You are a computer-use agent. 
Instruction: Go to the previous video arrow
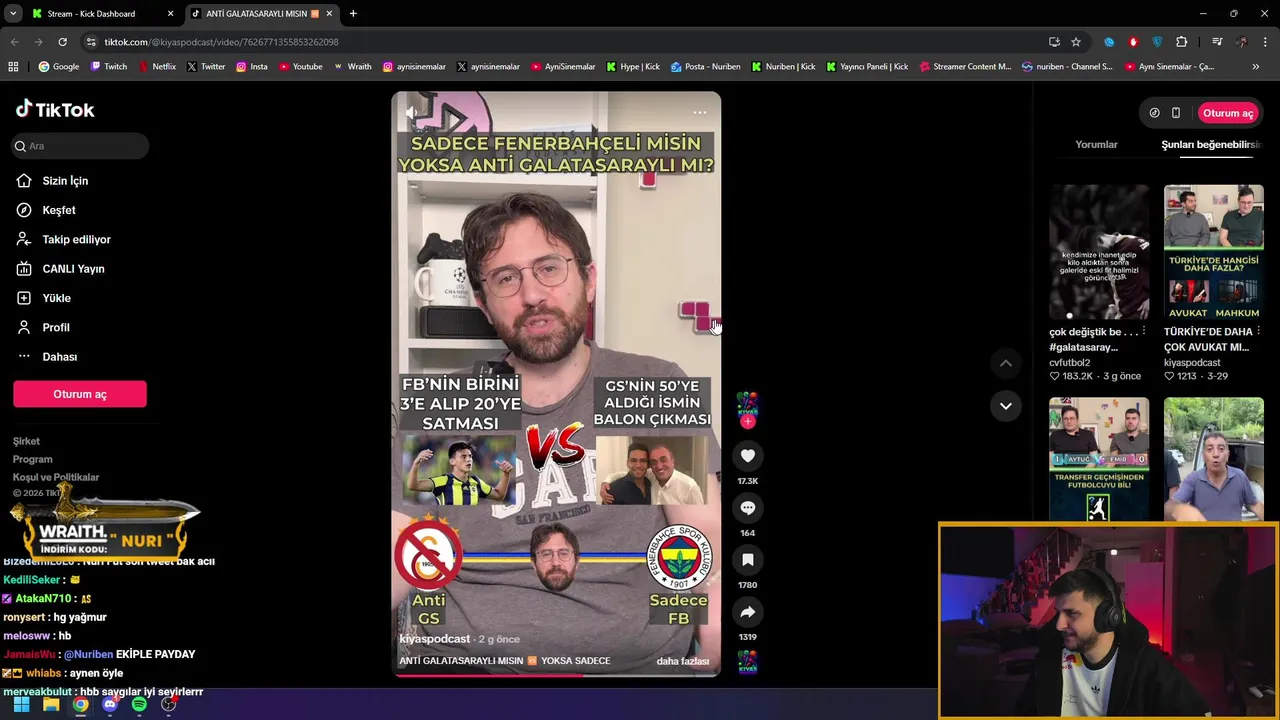click(x=1006, y=363)
